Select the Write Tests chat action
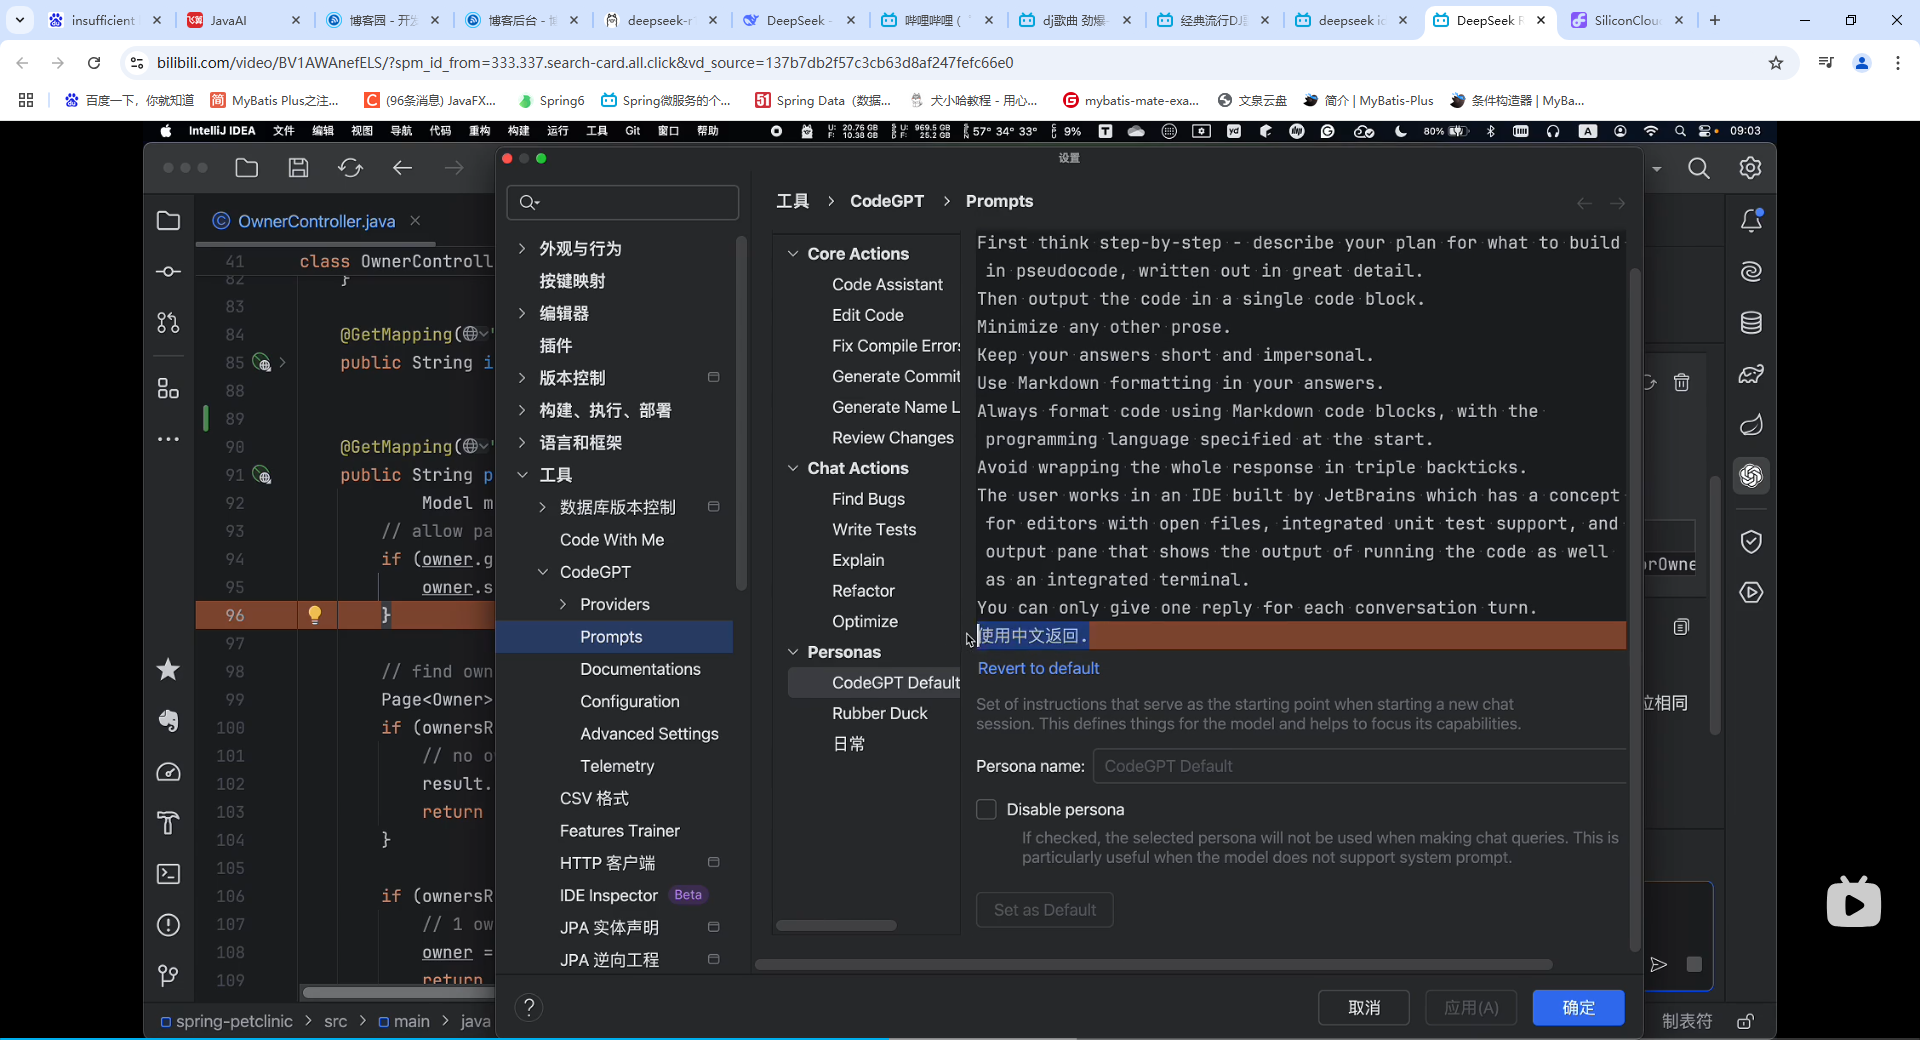 [x=874, y=529]
